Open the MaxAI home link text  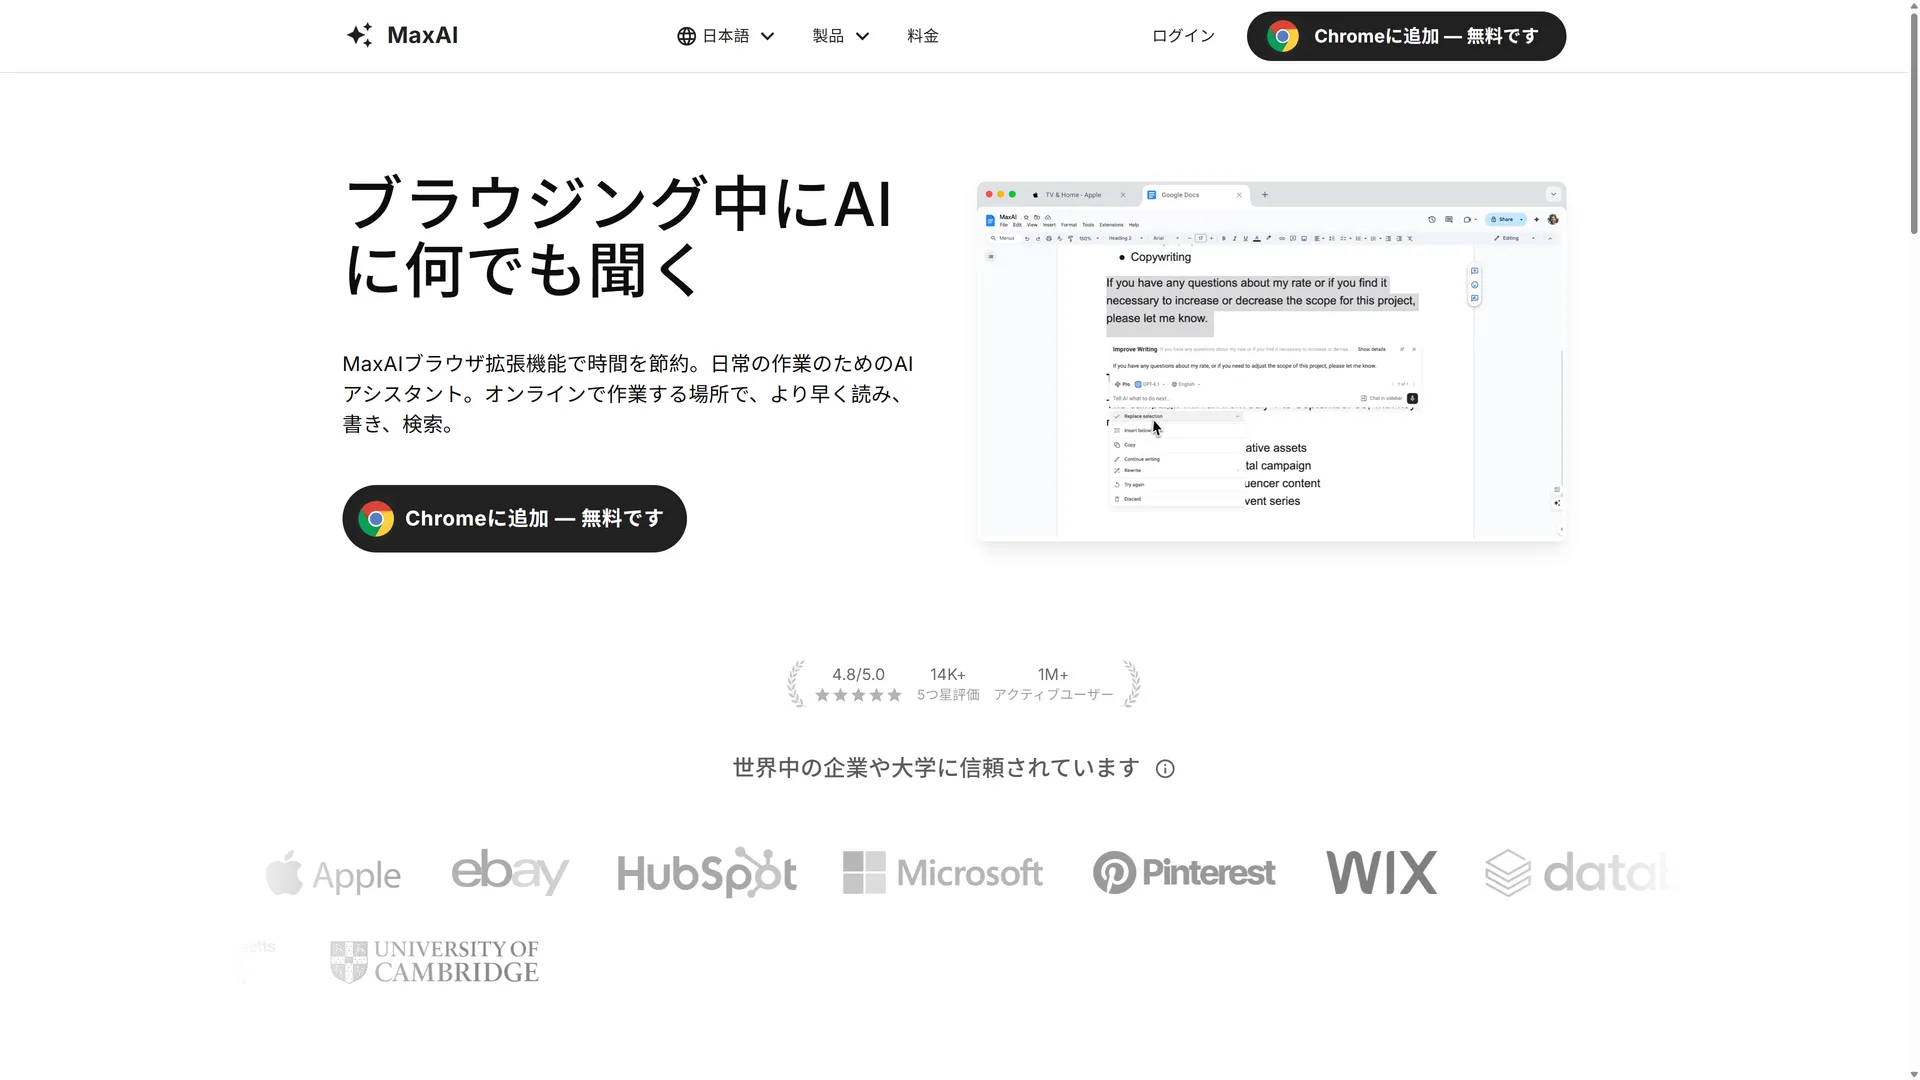[422, 35]
